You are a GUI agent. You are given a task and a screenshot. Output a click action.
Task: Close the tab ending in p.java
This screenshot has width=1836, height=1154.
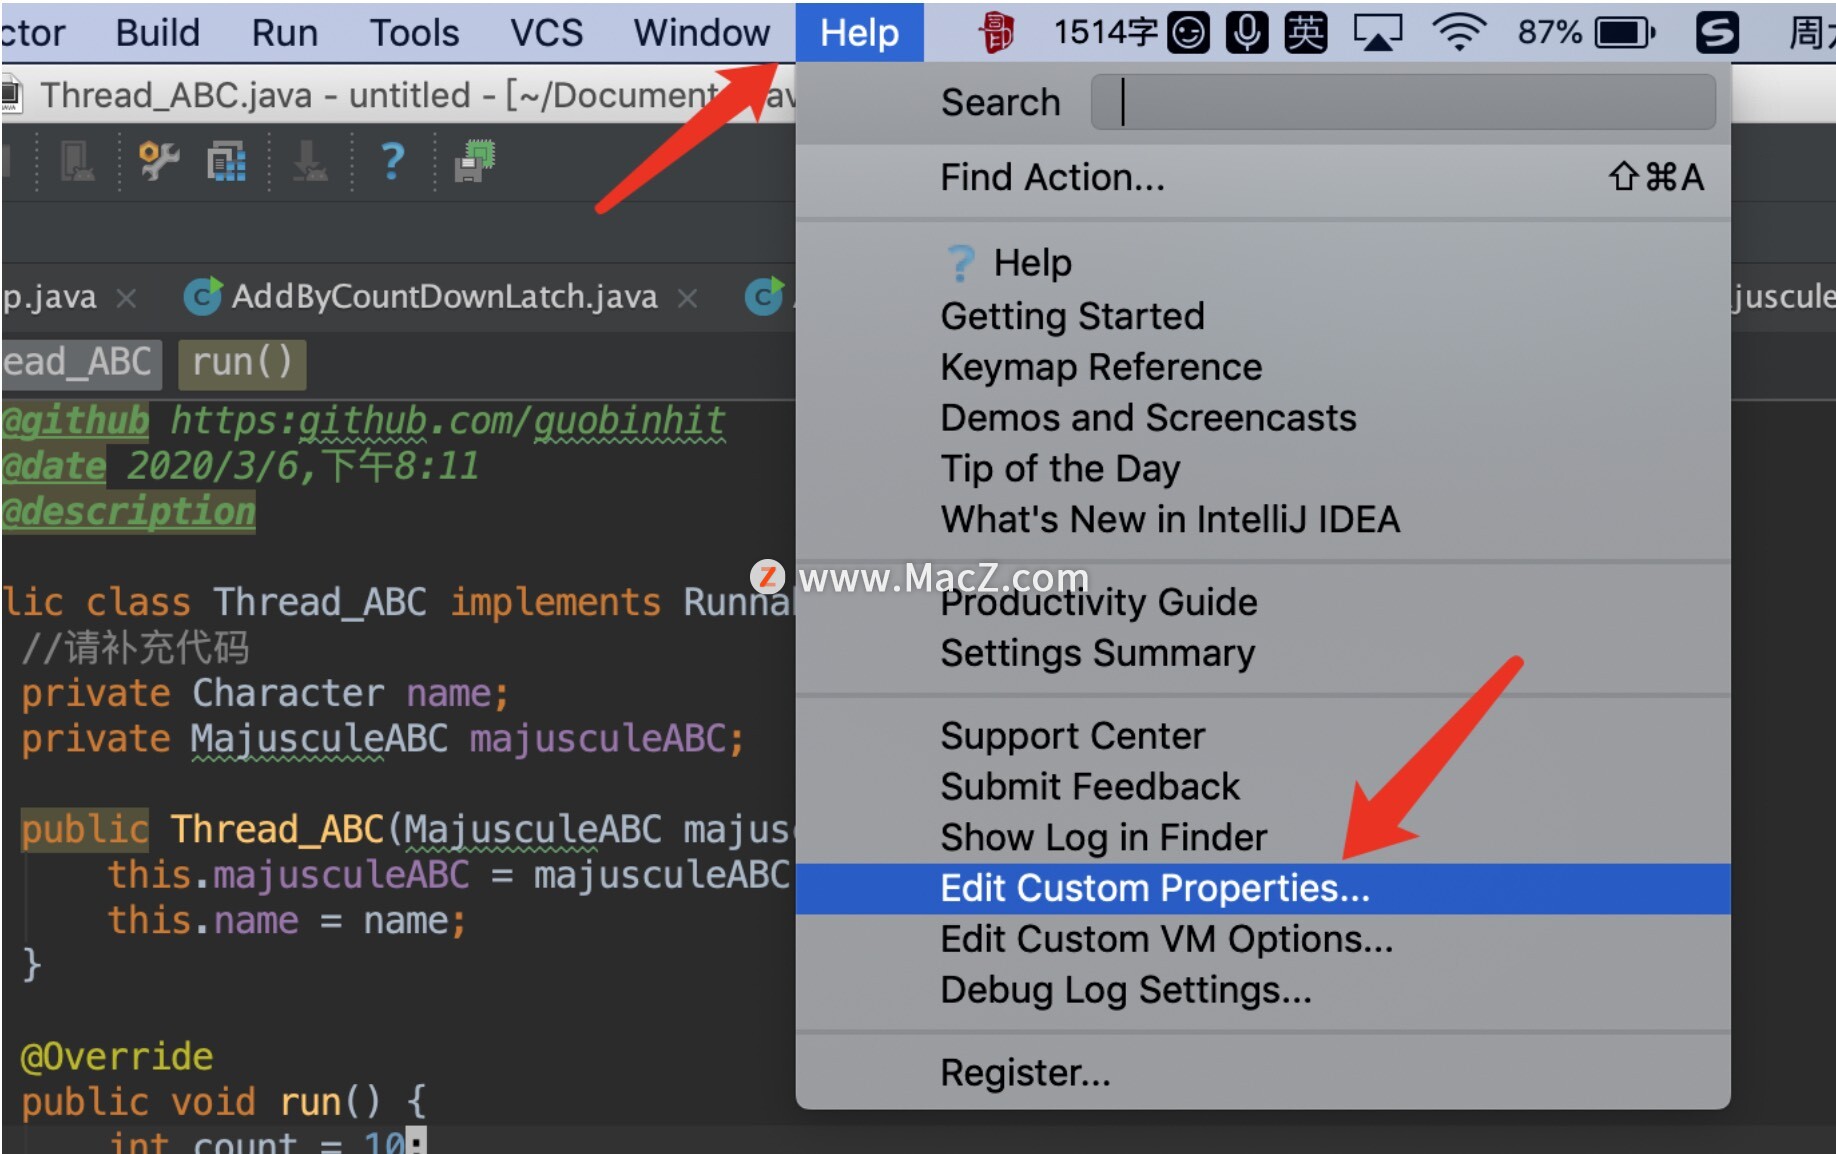(x=126, y=298)
